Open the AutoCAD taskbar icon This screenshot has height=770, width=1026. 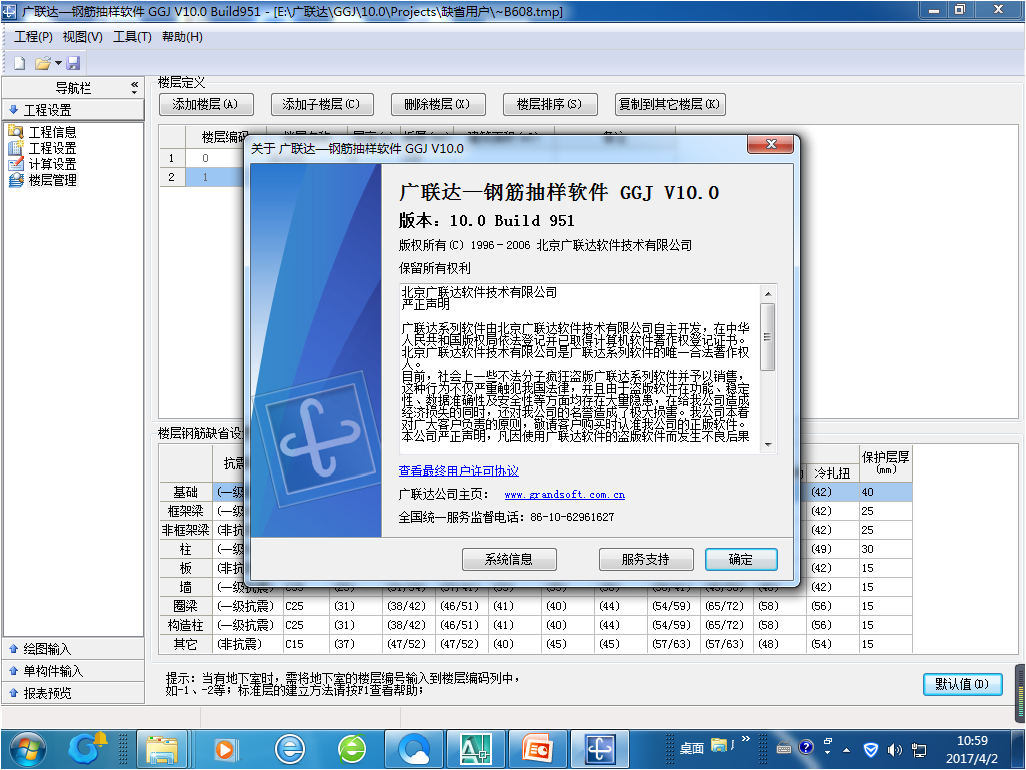coord(476,749)
